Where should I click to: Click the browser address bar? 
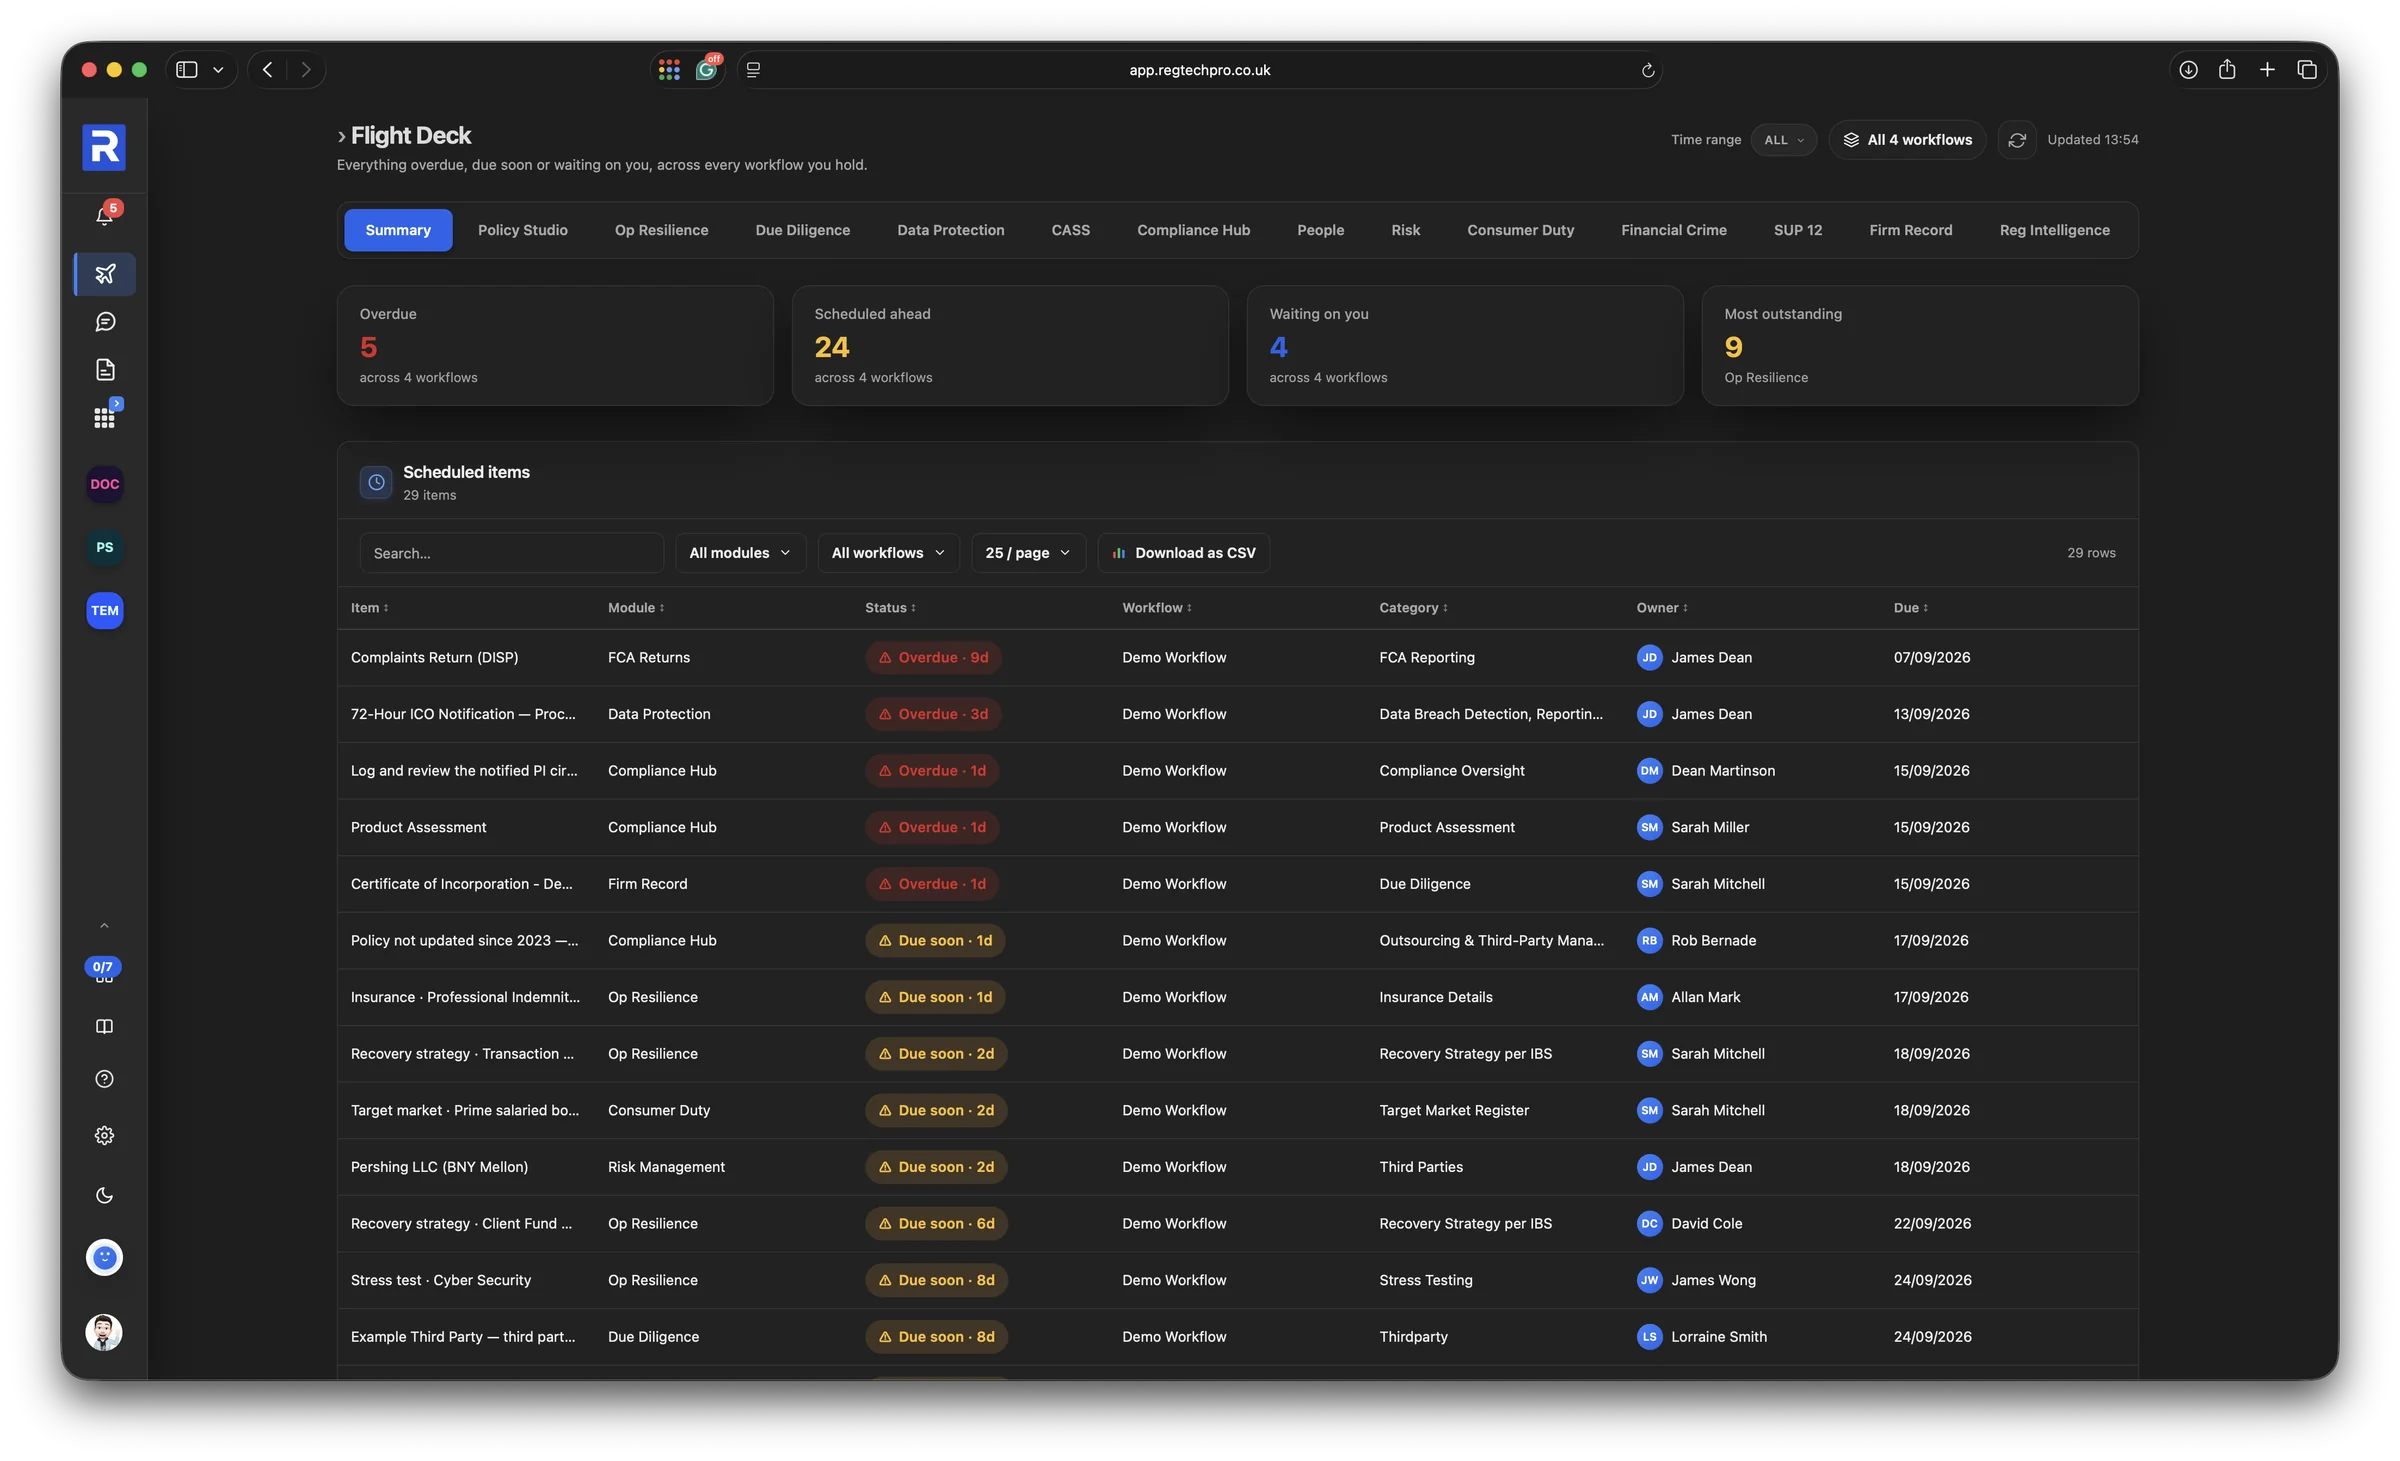1199,70
